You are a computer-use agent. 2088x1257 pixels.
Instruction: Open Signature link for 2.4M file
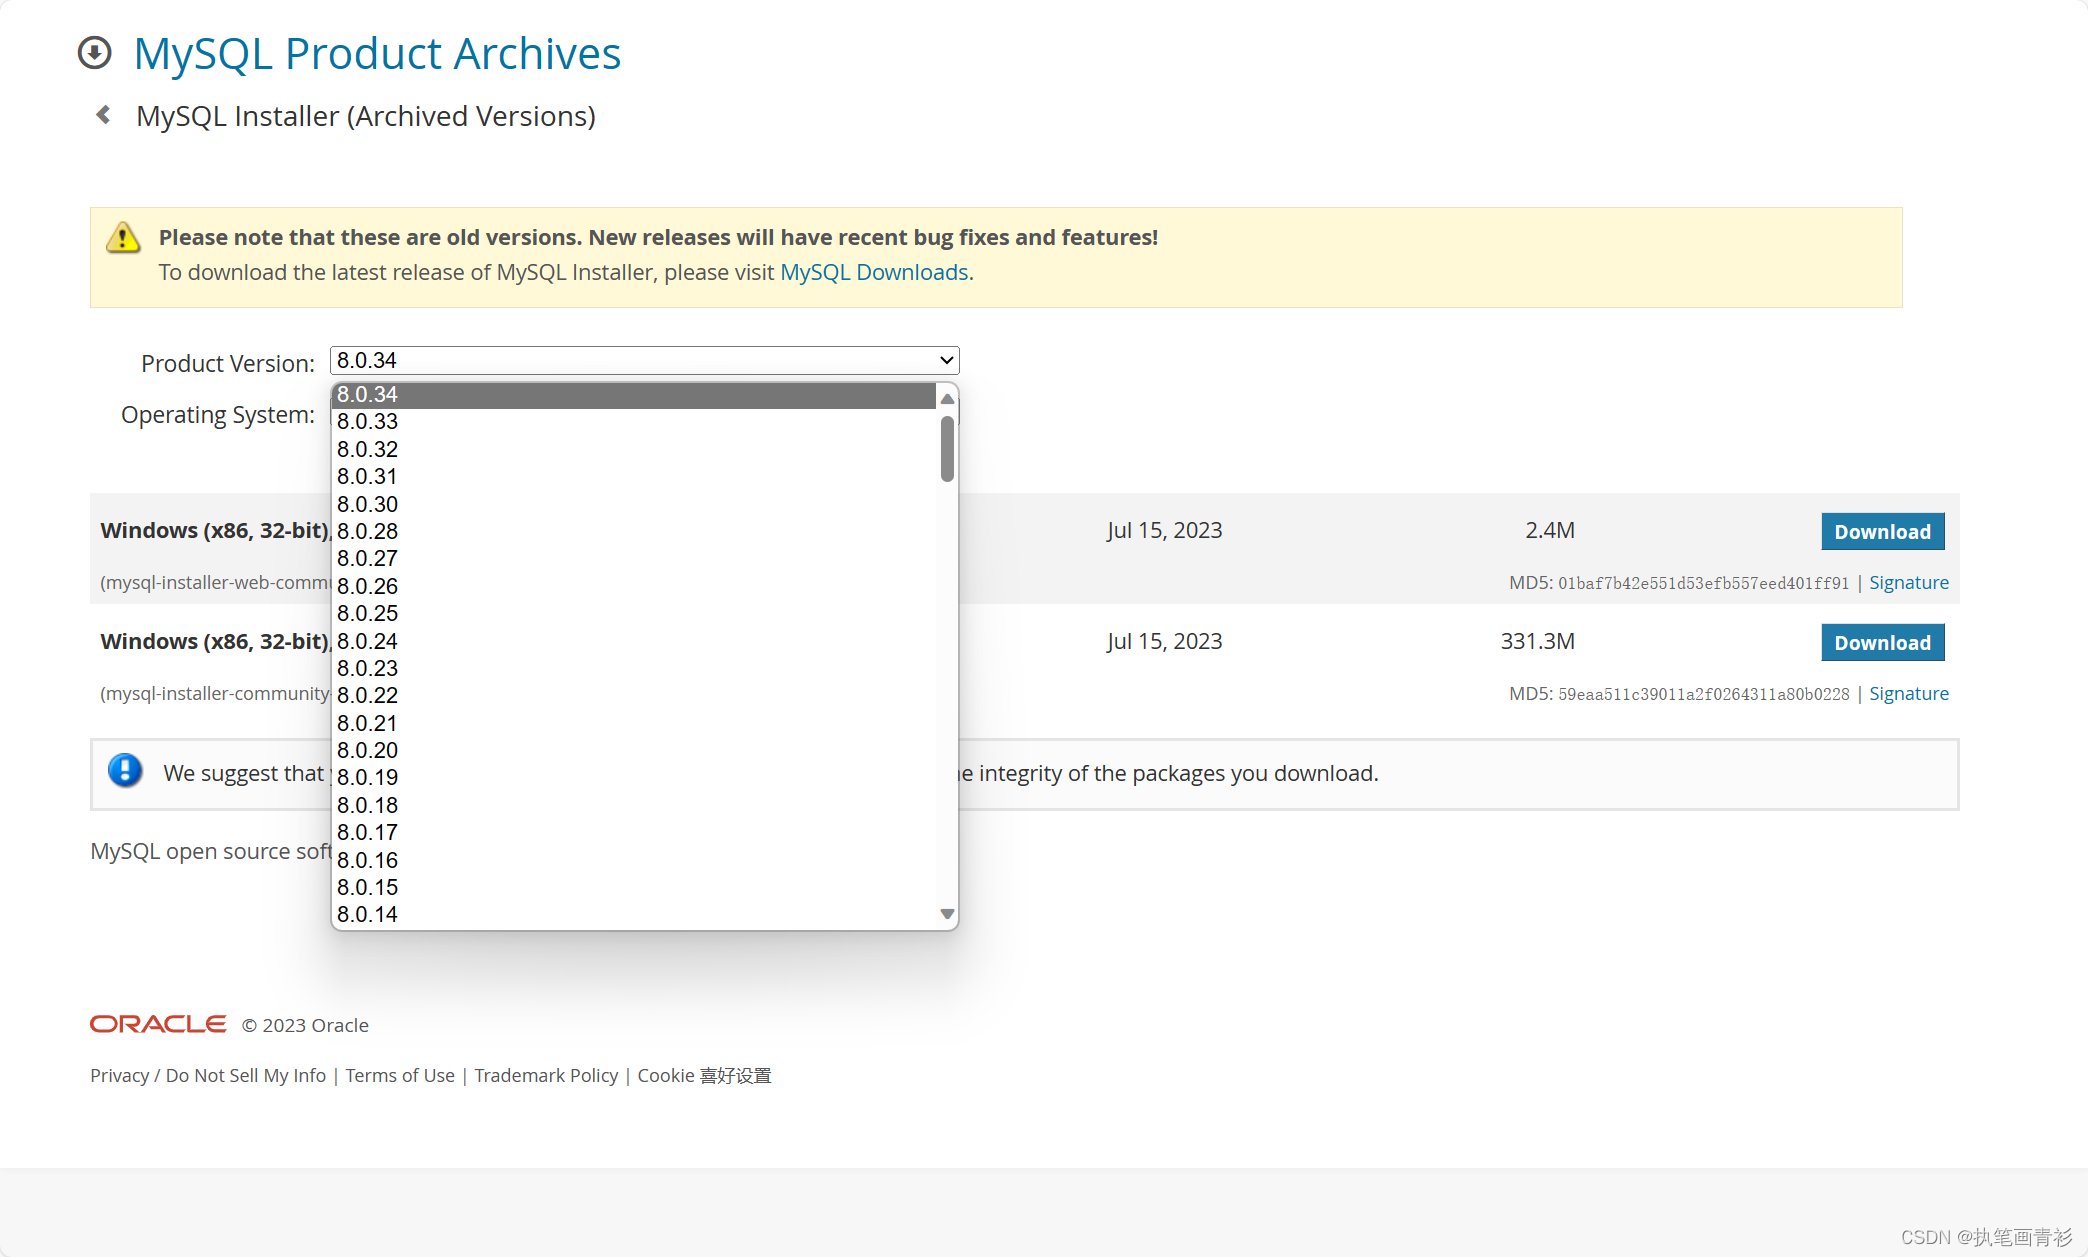(x=1908, y=583)
